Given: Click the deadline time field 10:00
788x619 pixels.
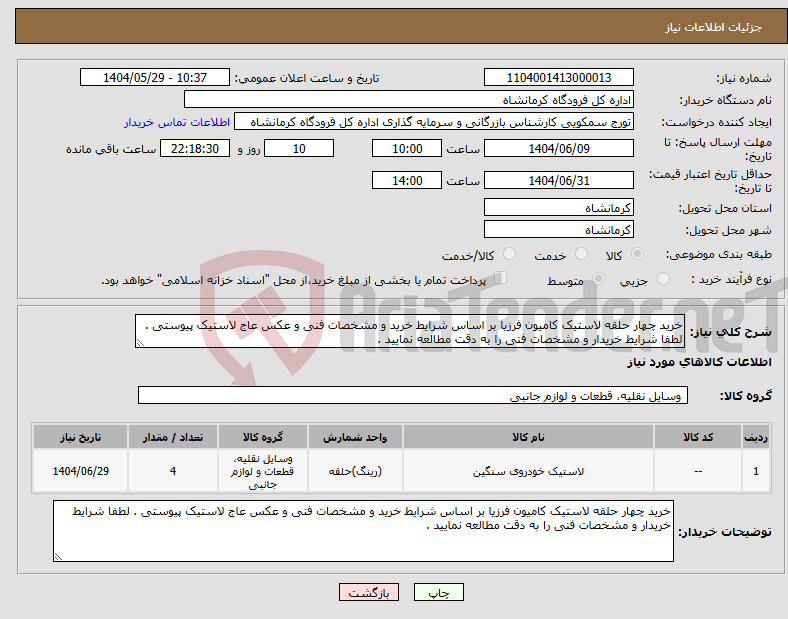Looking at the screenshot, I should tap(407, 148).
